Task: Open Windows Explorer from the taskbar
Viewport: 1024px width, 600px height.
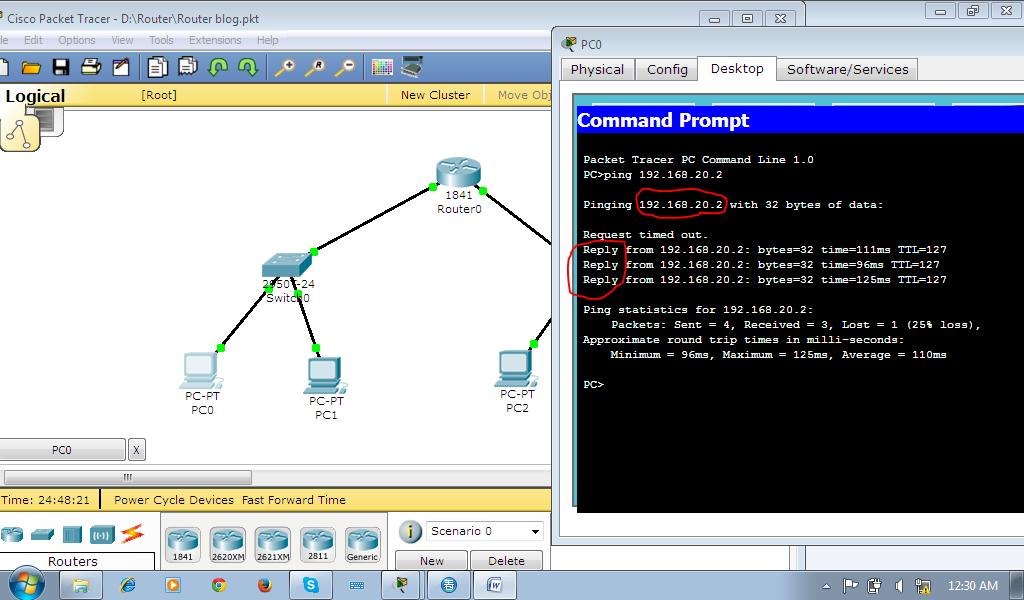Action: (80, 586)
